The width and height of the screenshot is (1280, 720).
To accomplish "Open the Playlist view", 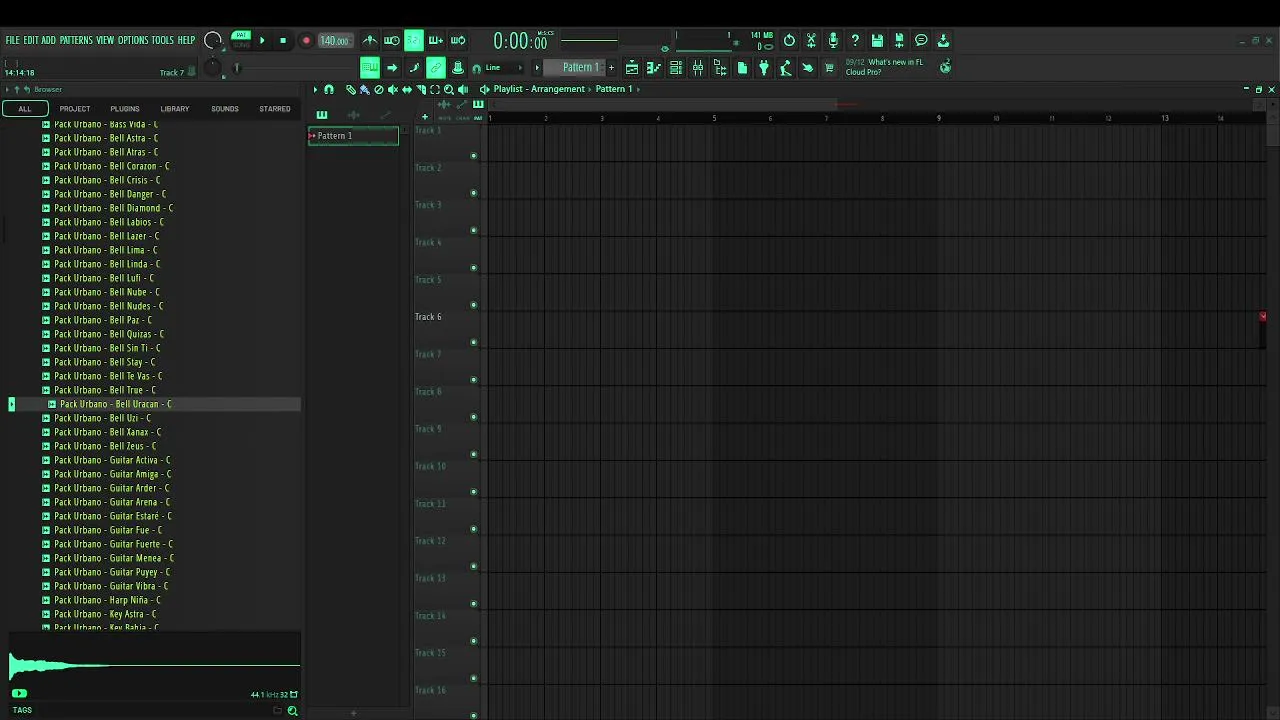I will [x=632, y=68].
